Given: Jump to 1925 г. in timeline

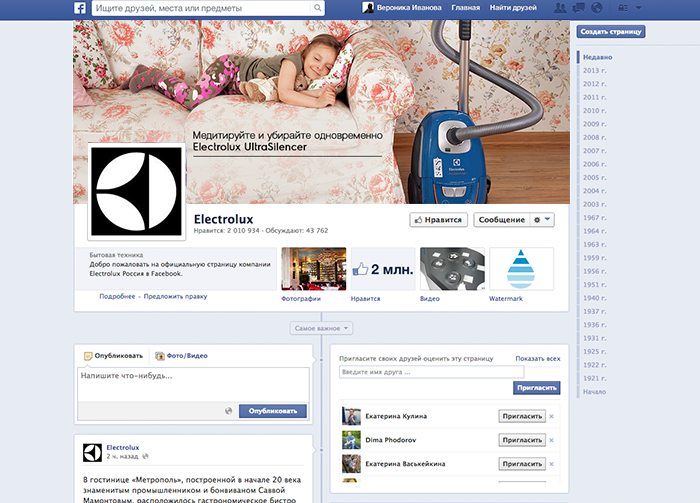Looking at the screenshot, I should (595, 352).
